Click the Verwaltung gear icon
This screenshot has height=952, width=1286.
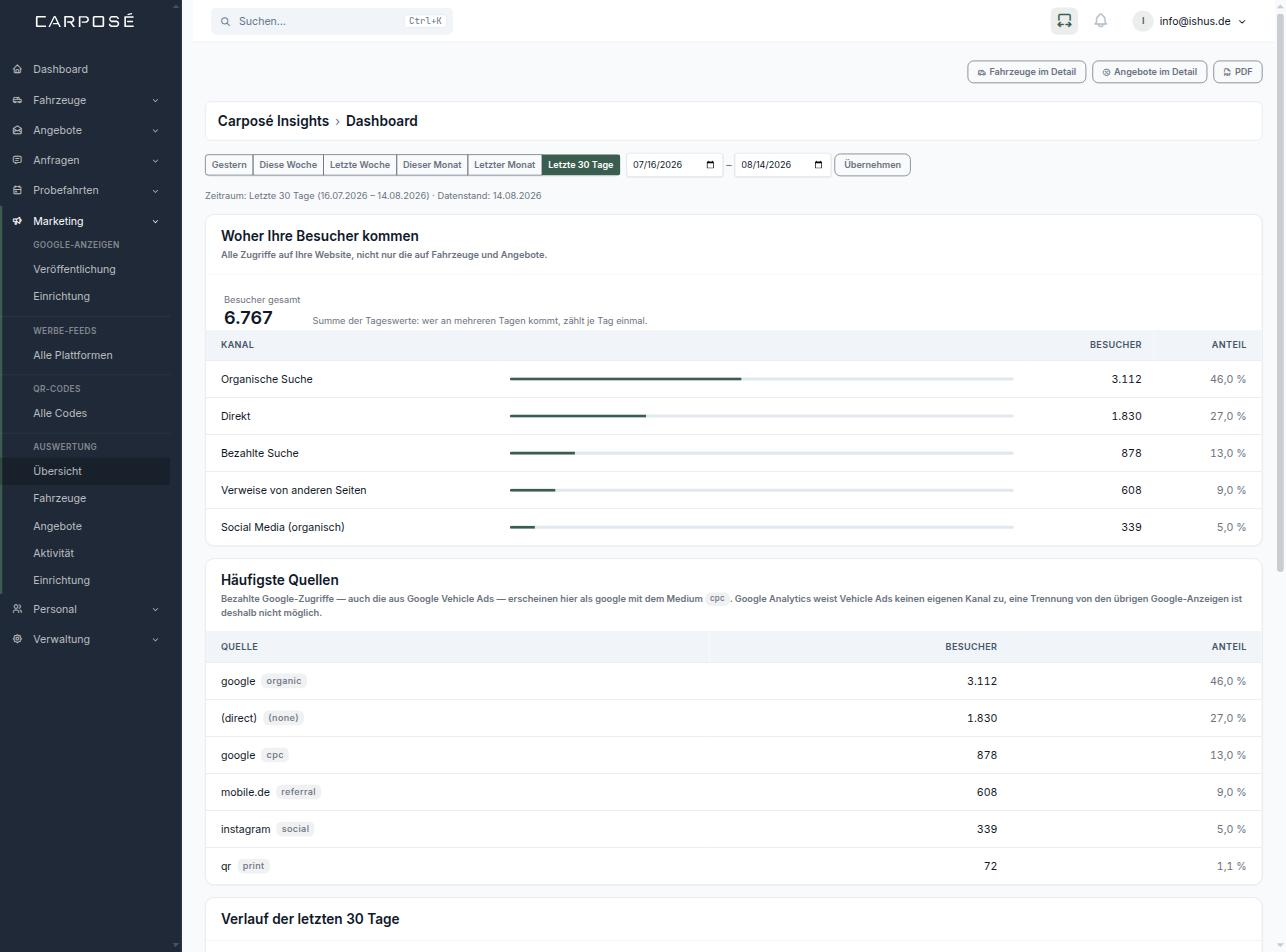pos(17,639)
